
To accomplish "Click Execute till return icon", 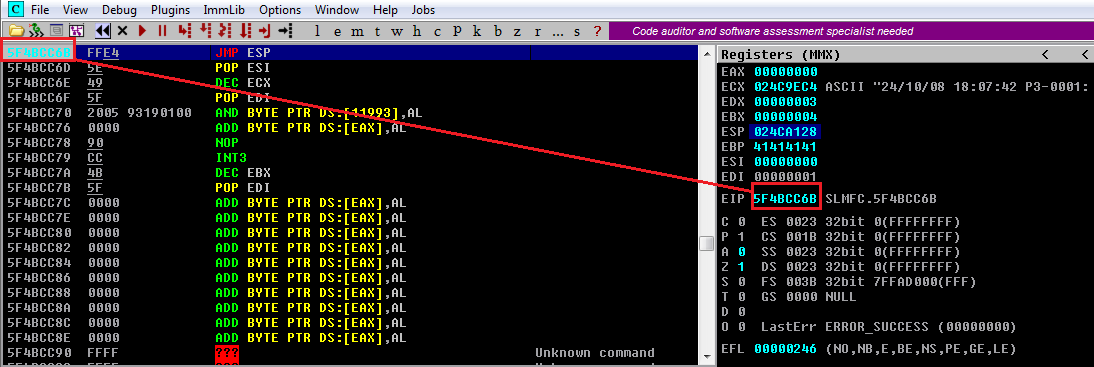I will click(x=264, y=31).
